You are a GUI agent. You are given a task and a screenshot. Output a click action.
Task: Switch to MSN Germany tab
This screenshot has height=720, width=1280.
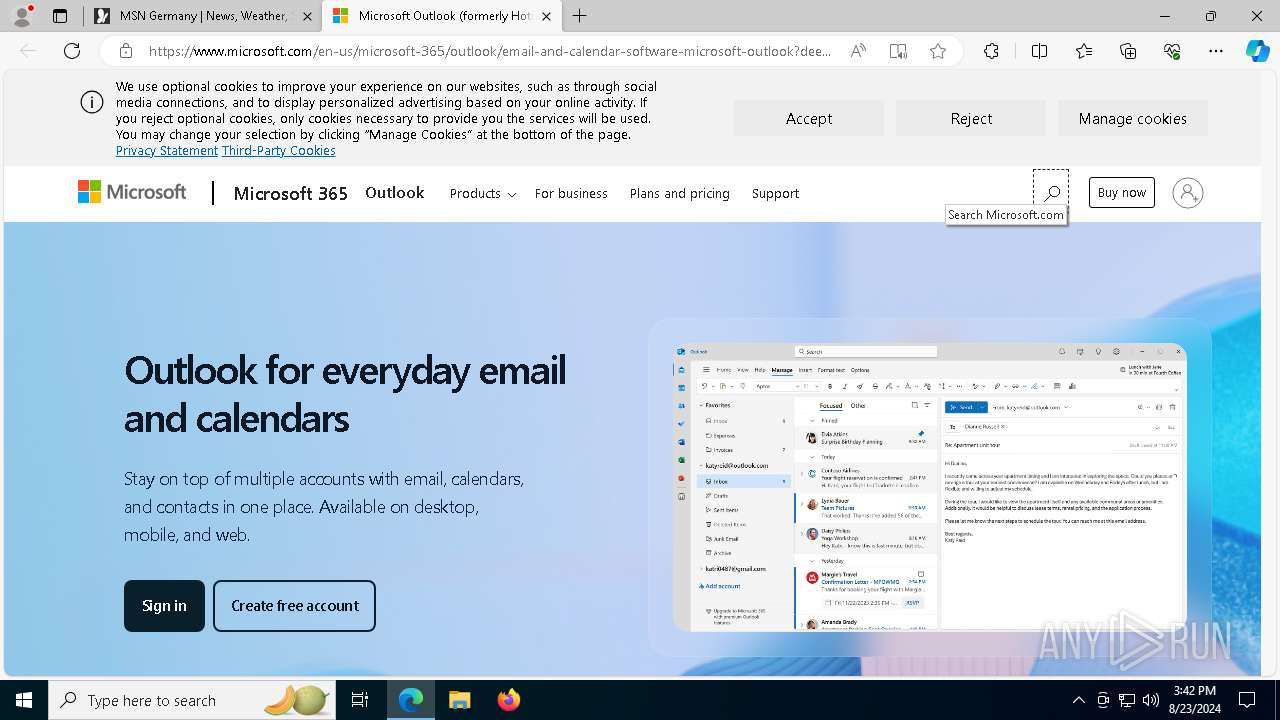coord(203,16)
